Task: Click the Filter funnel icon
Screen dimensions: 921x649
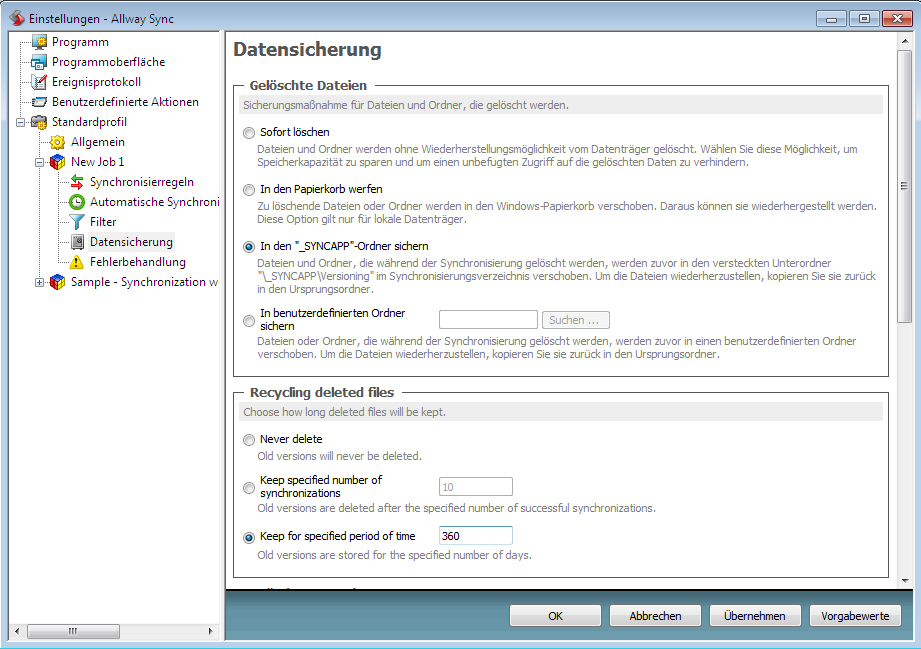Action: point(77,222)
